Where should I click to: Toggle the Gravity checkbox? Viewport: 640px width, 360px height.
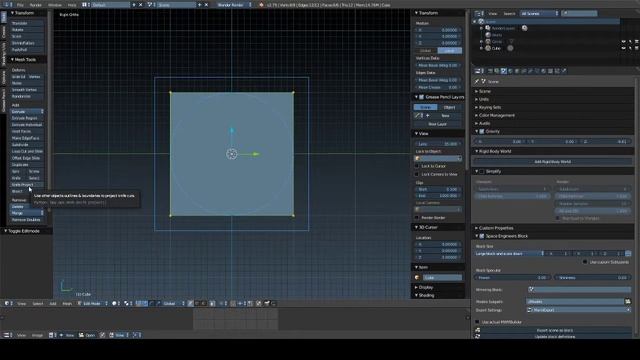(x=482, y=131)
